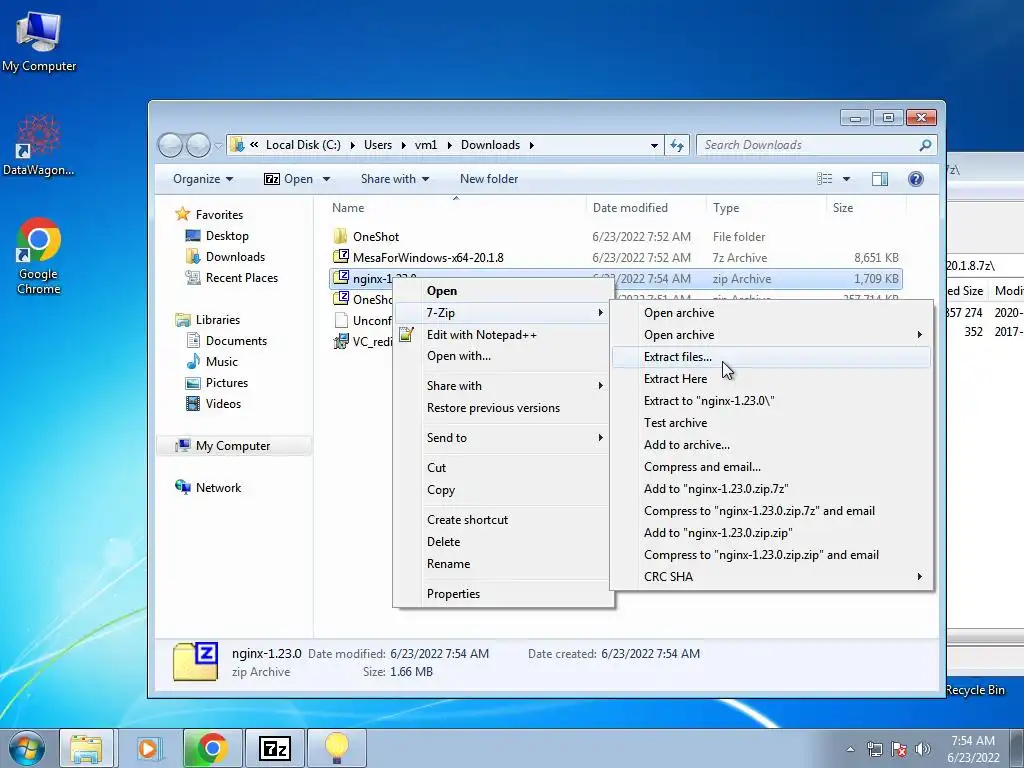
Task: Expand the CRC SHA submenu
Action: (x=771, y=577)
